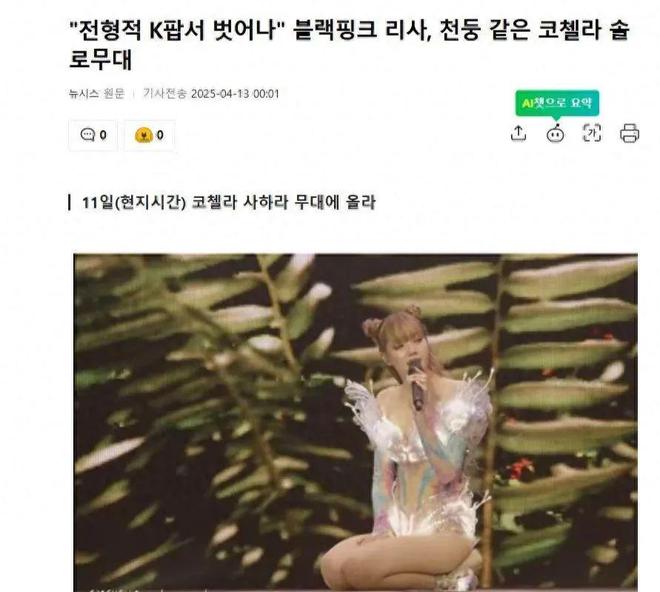Click the AI chatbot robot icon
Viewport: 660px width, 592px height.
click(x=555, y=134)
